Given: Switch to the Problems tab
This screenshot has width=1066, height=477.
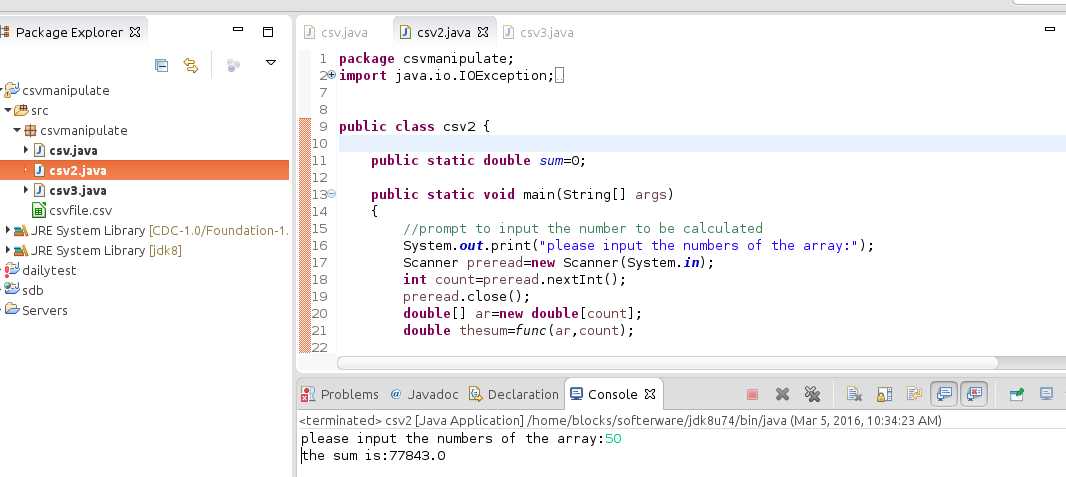Looking at the screenshot, I should (x=340, y=394).
